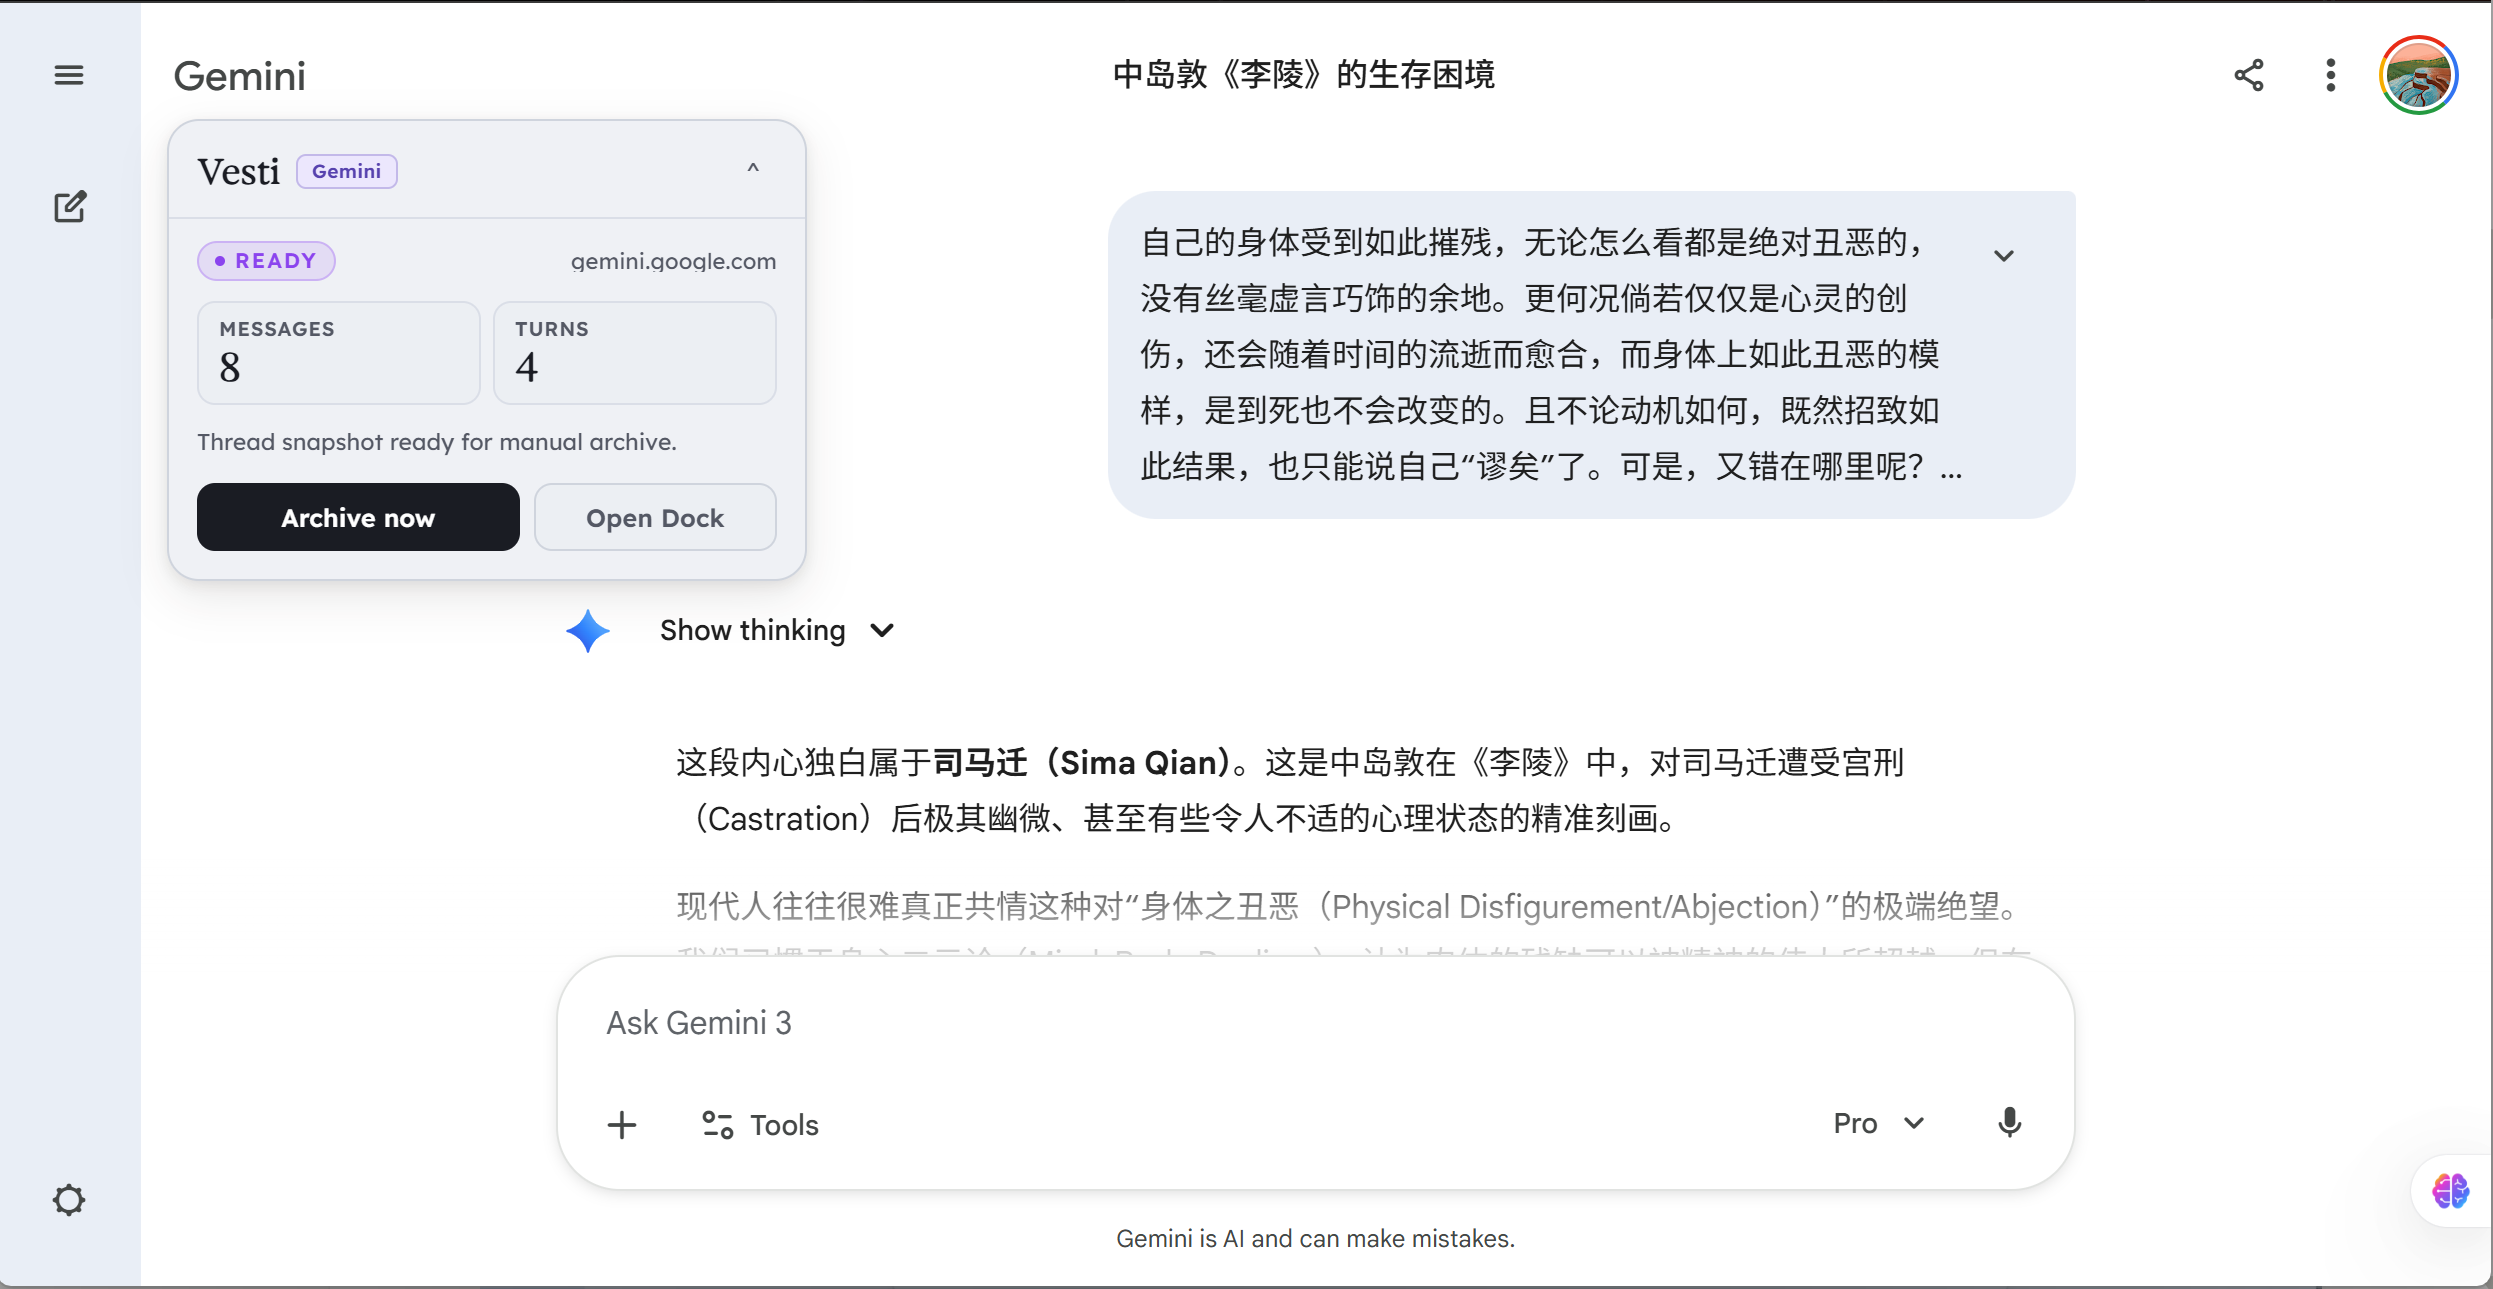This screenshot has height=1289, width=2493.
Task: Click the Archive now button
Action: point(358,517)
